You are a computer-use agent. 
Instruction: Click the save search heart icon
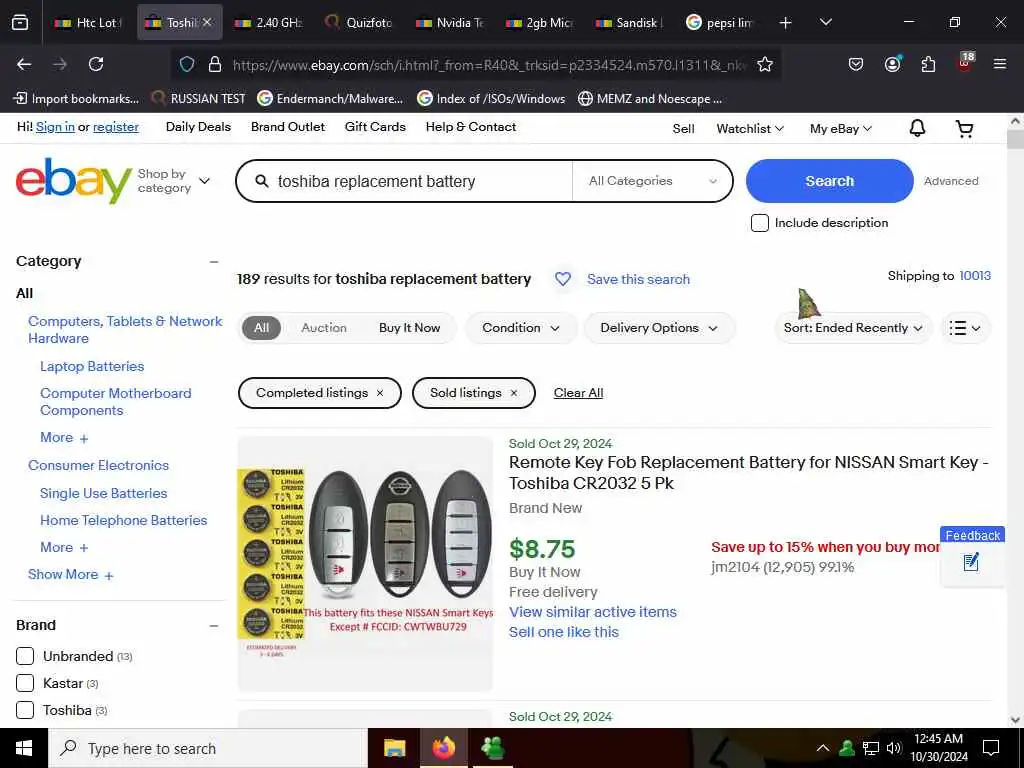click(x=562, y=279)
